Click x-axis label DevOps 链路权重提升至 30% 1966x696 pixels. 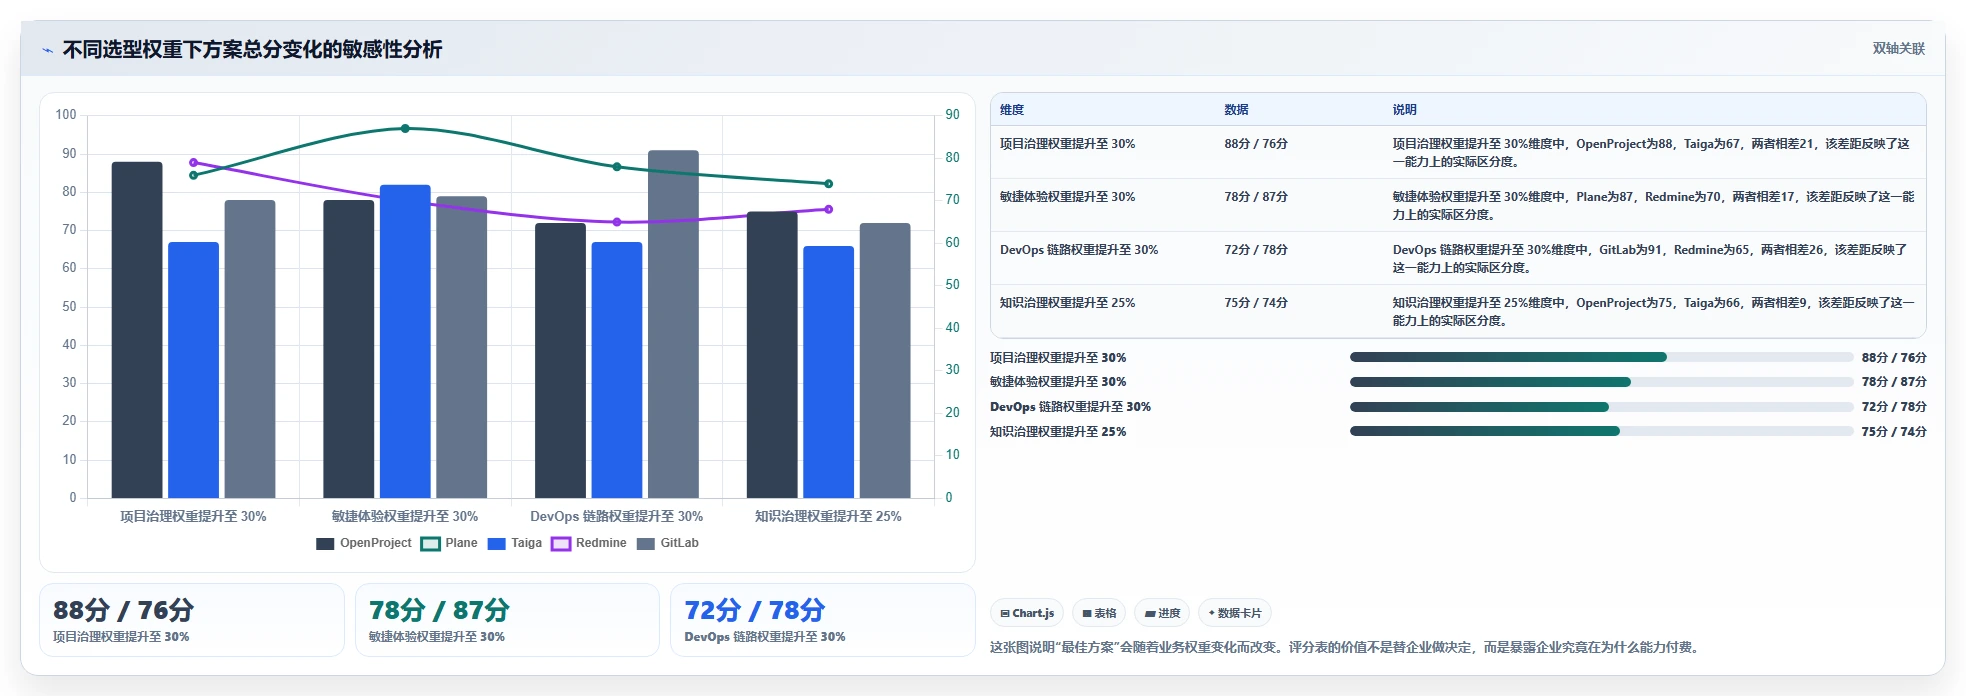[x=617, y=517]
